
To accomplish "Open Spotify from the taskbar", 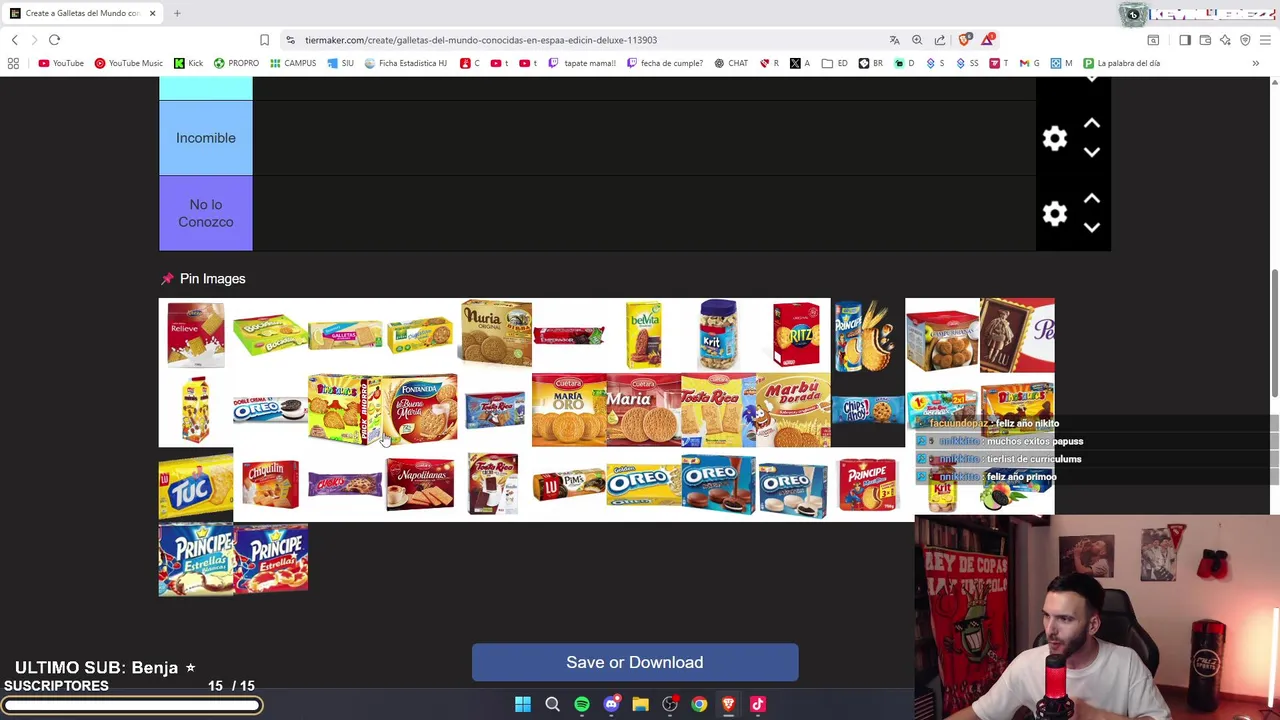I will coord(582,704).
